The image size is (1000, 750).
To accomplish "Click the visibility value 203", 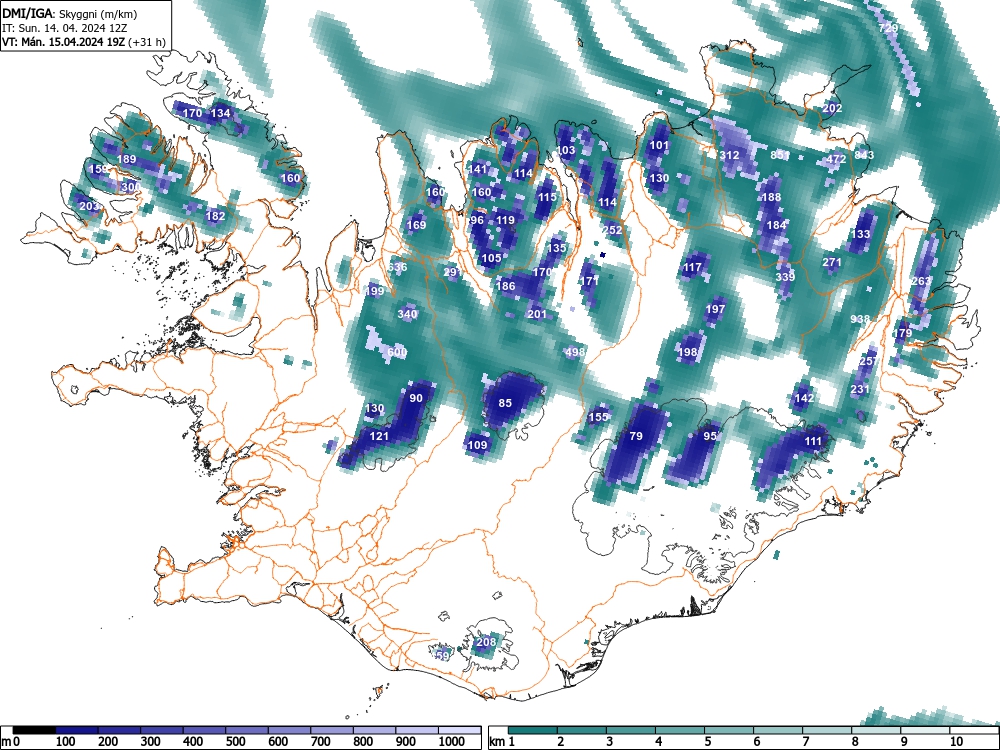I will click(x=89, y=206).
